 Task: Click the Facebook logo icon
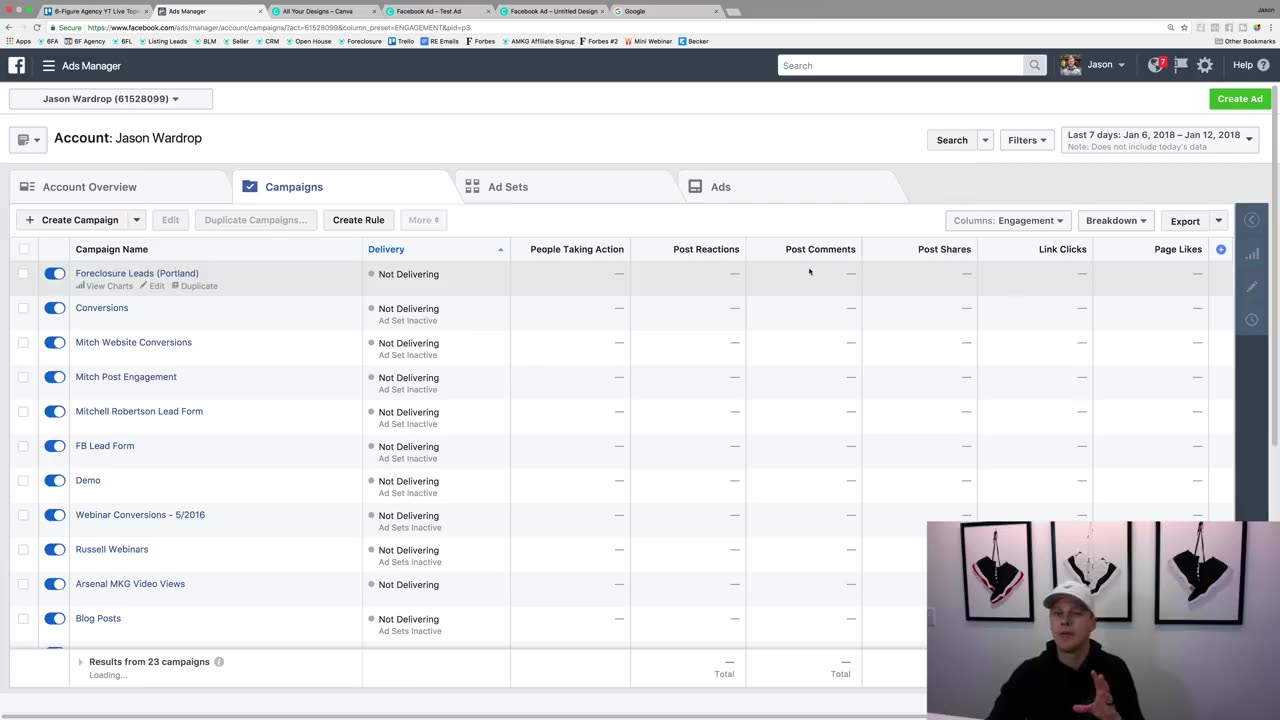click(17, 65)
